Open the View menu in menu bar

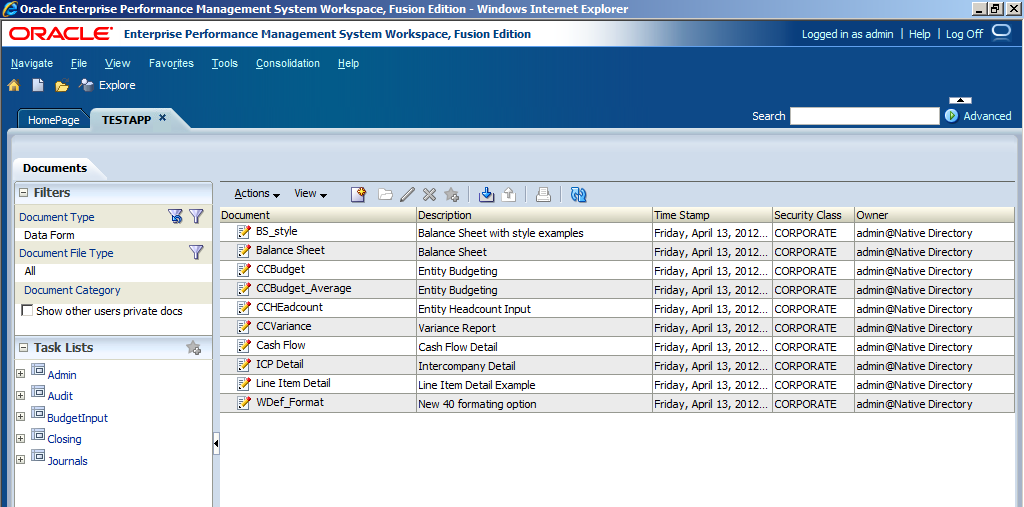click(118, 63)
